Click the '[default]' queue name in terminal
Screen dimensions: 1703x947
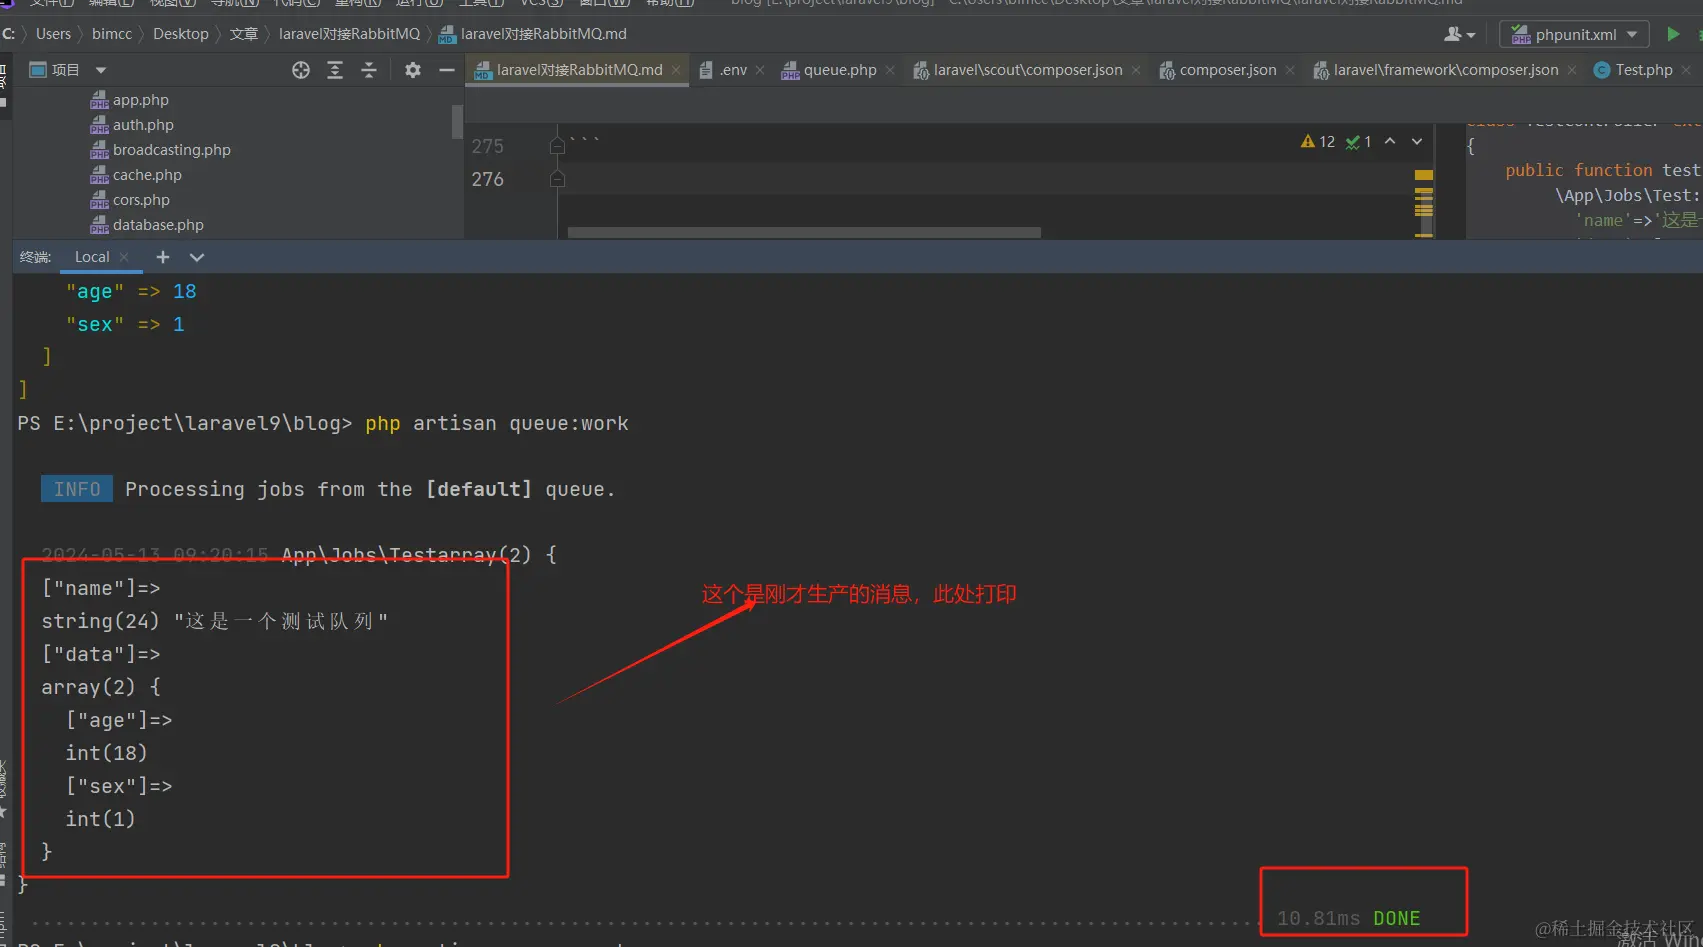(479, 489)
